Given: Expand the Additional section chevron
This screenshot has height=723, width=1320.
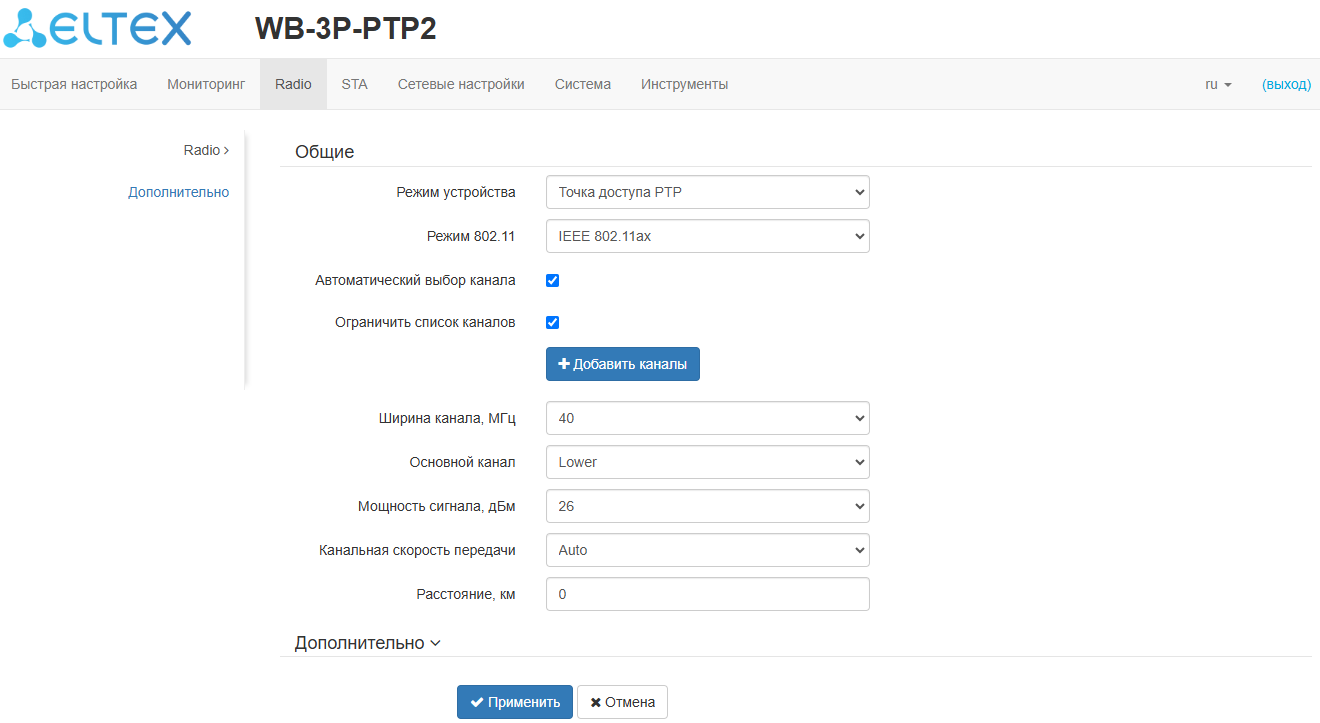Looking at the screenshot, I should pyautogui.click(x=435, y=644).
